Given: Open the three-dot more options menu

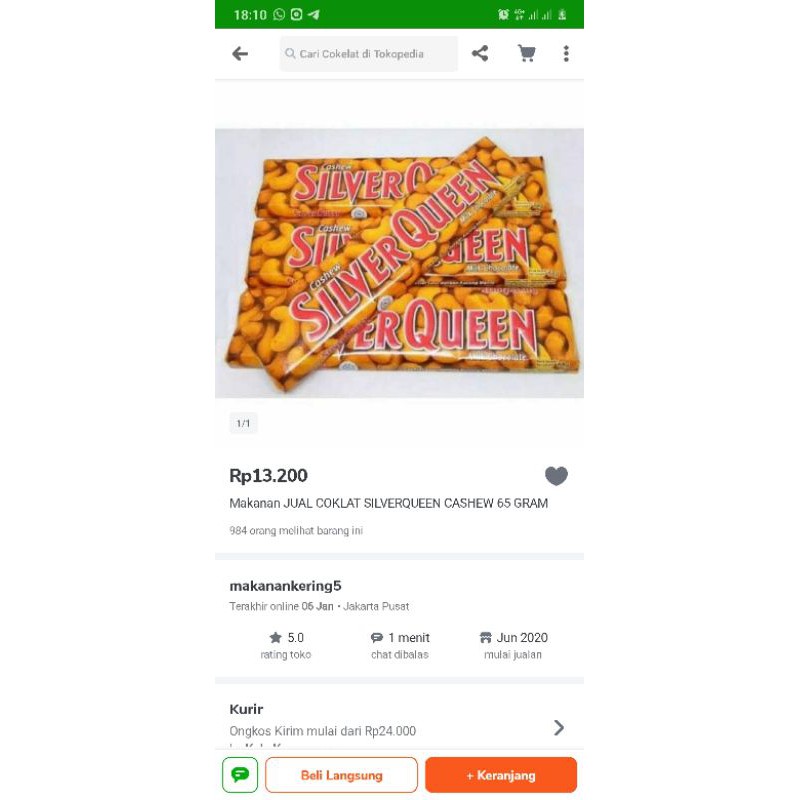Looking at the screenshot, I should coord(566,54).
